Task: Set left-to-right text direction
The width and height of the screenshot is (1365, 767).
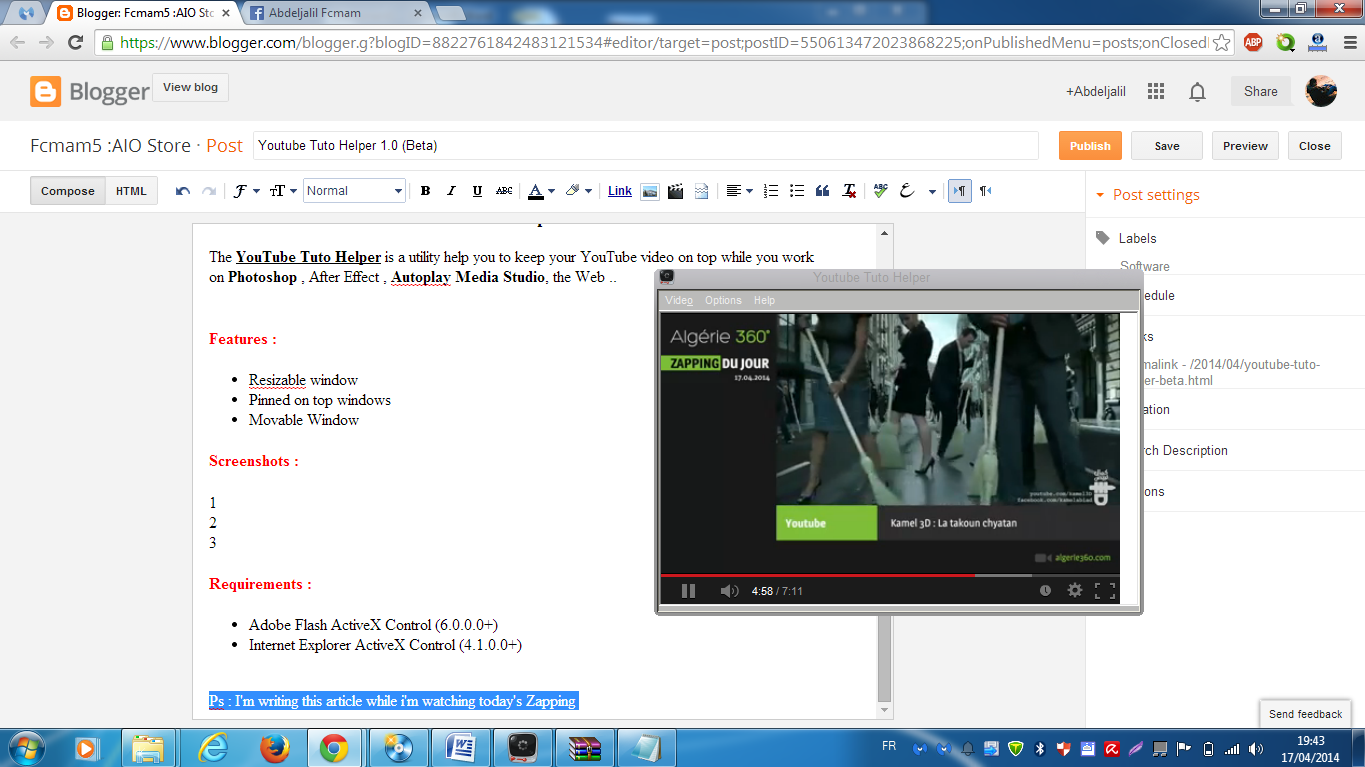Action: [x=959, y=191]
